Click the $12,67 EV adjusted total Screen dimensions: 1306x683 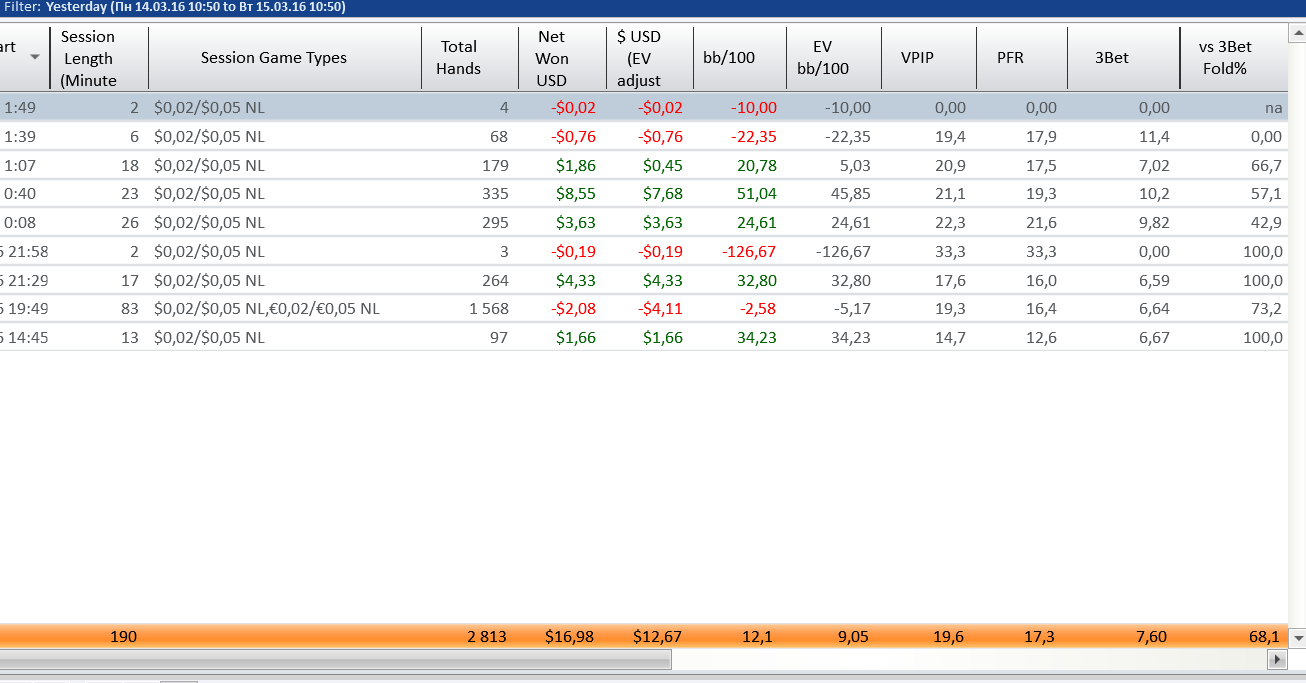(658, 636)
